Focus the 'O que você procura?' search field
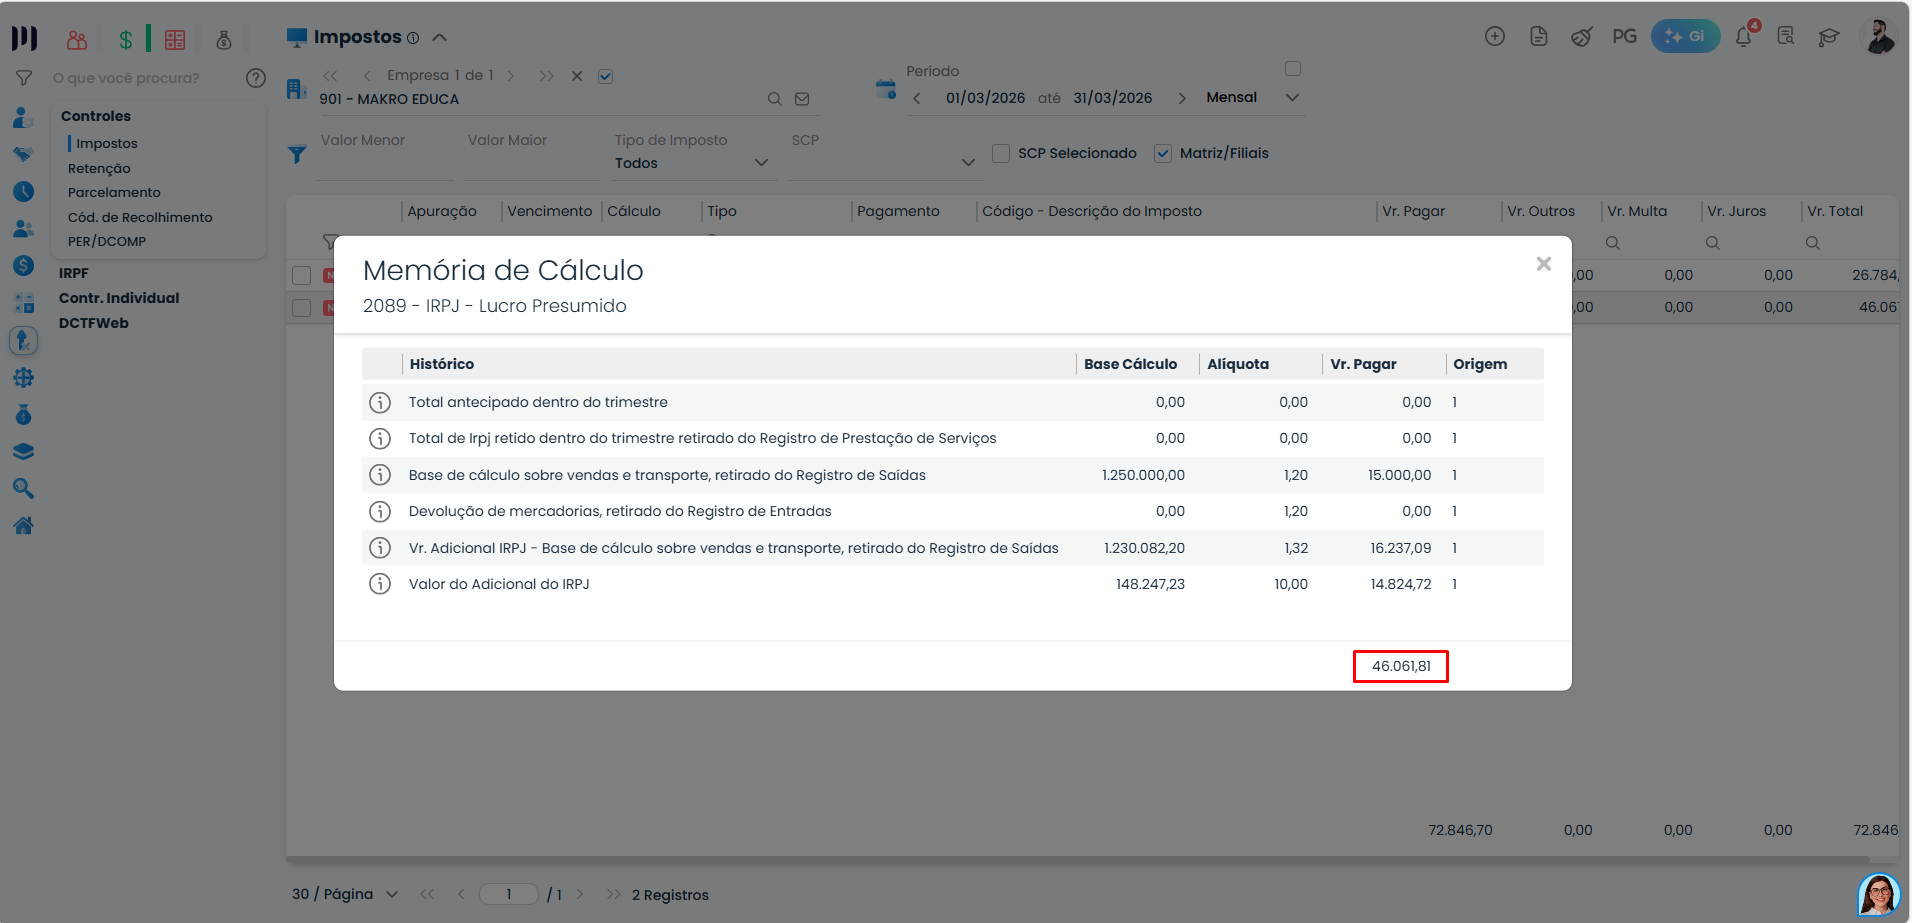 tap(140, 78)
